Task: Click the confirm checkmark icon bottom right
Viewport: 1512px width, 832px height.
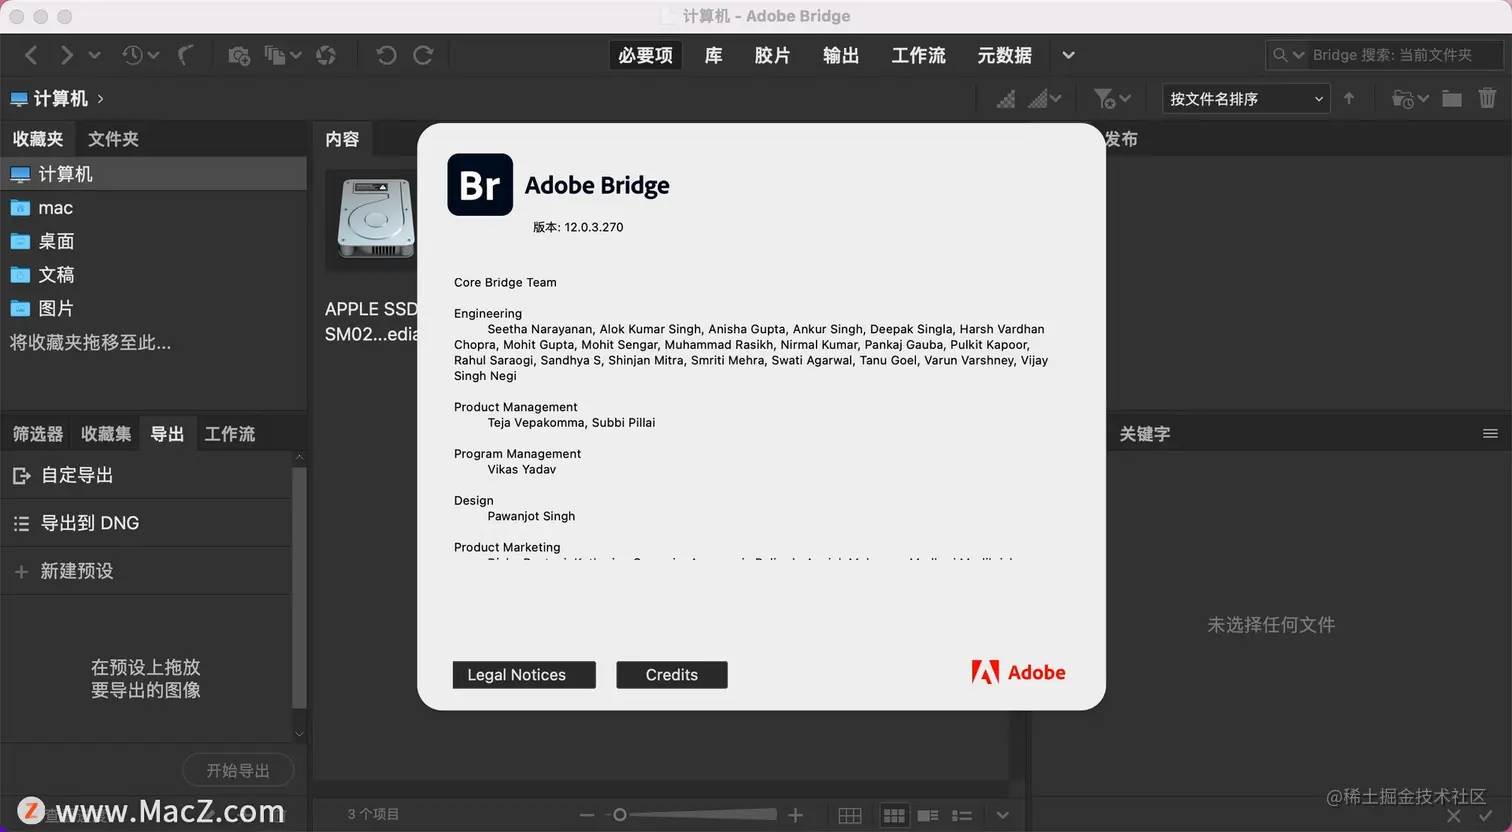Action: pos(1486,816)
